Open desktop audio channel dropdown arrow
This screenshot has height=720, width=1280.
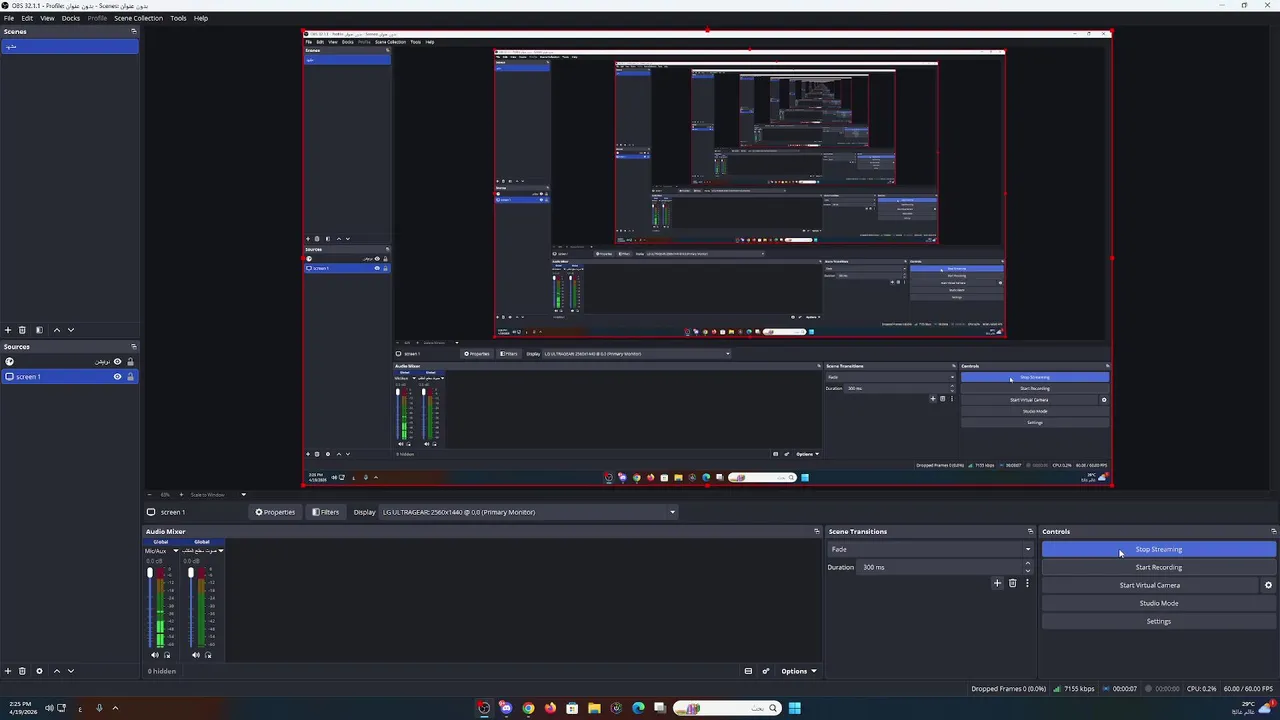tap(220, 551)
